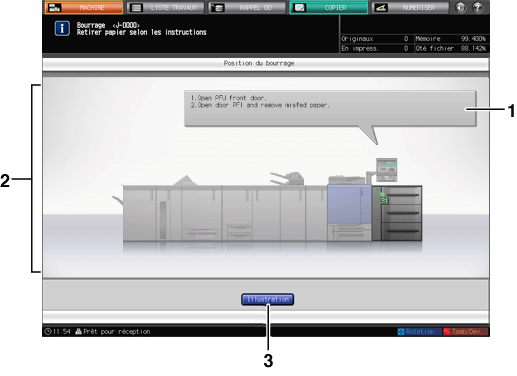Viewport: 517px width, 376px height.
Task: Click the Bourrage J-0000 message text
Action: (108, 25)
